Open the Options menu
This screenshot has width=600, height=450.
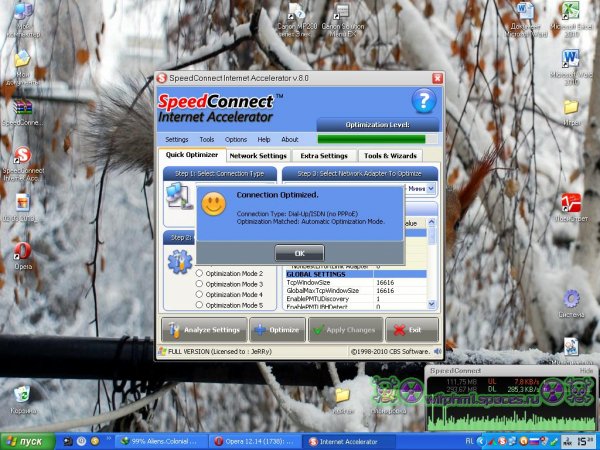[236, 139]
